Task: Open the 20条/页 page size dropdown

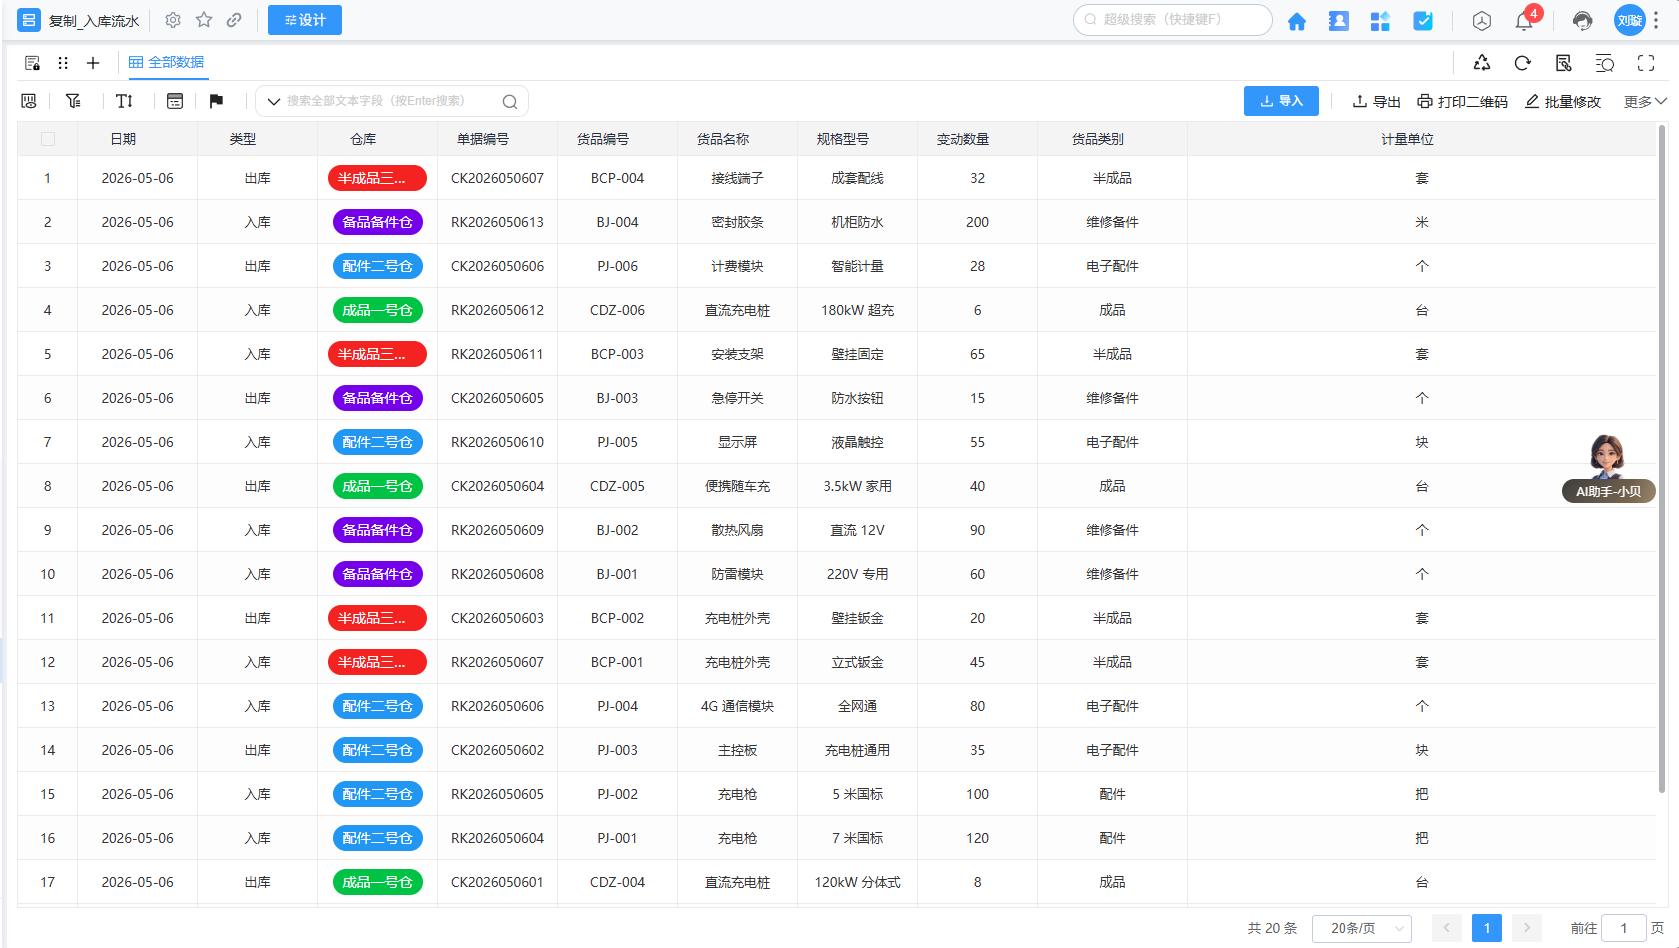Action: tap(1362, 928)
